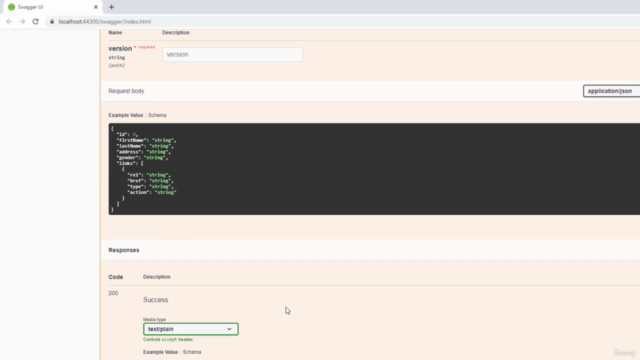640x360 pixels.
Task: Select the Swagger UI browser tab
Action: point(53,7)
